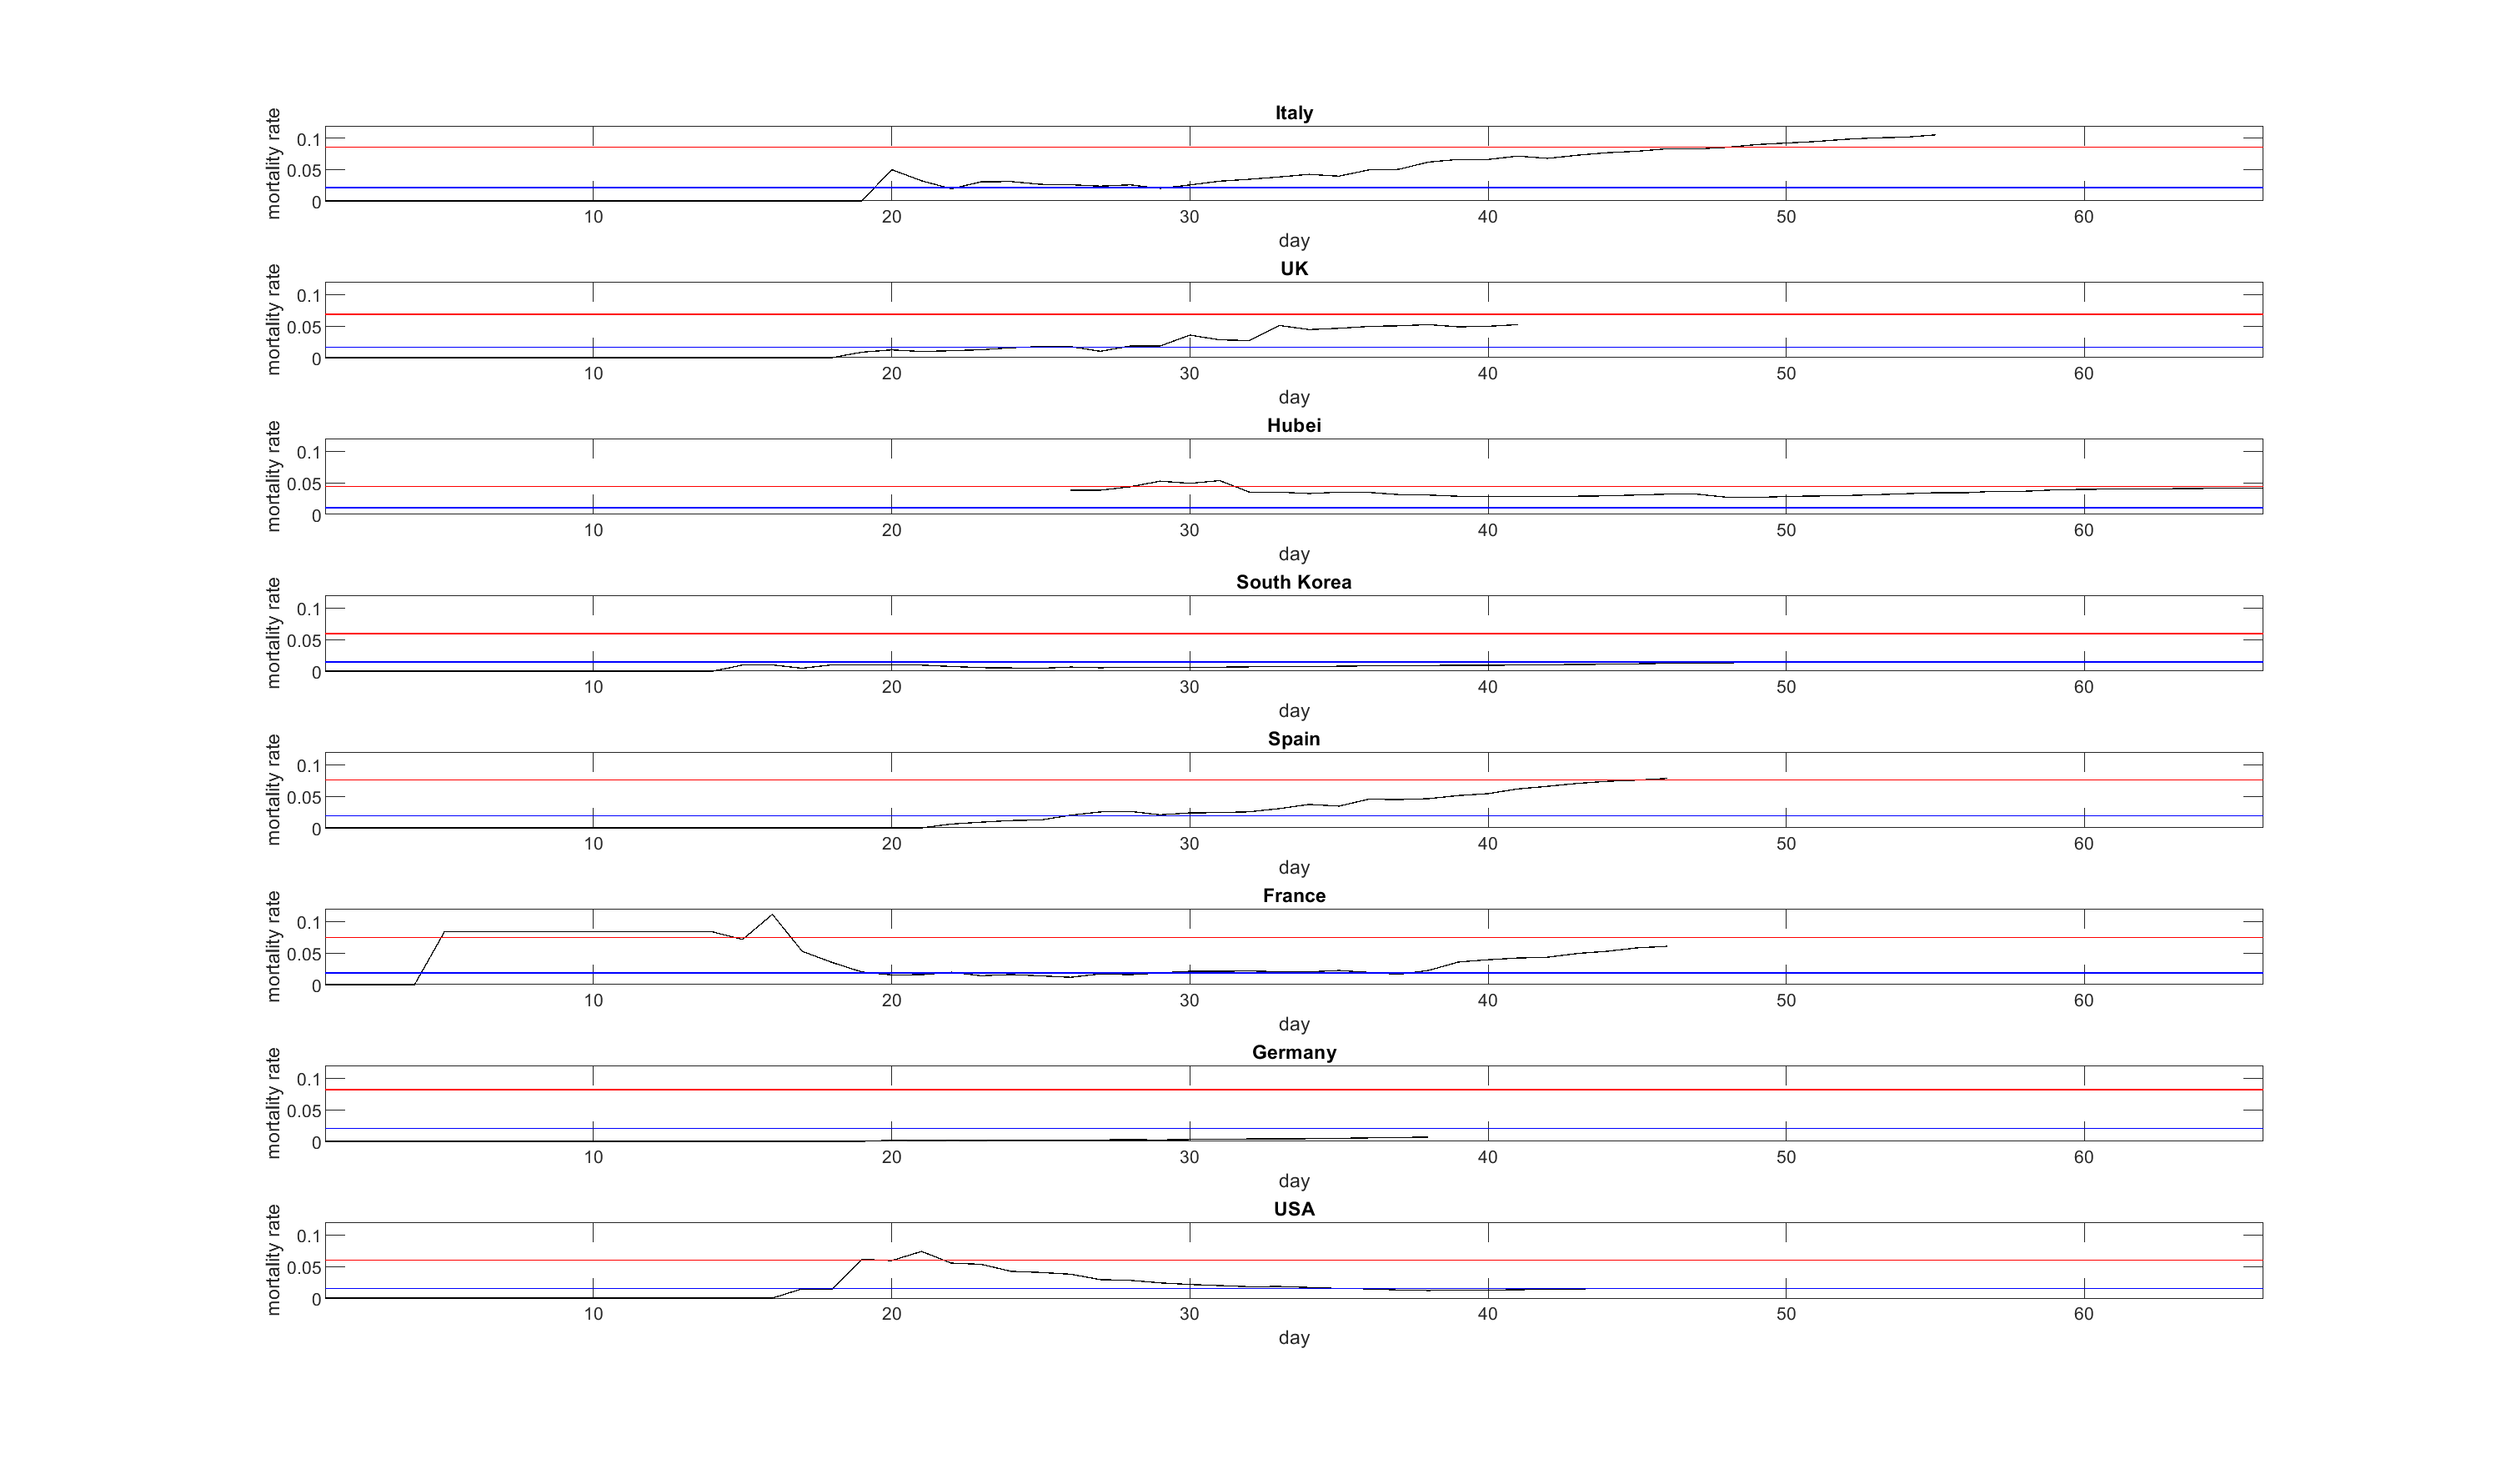Select the 60 tick label on USA x-axis
This screenshot has height=1484, width=2501.
click(2083, 1314)
